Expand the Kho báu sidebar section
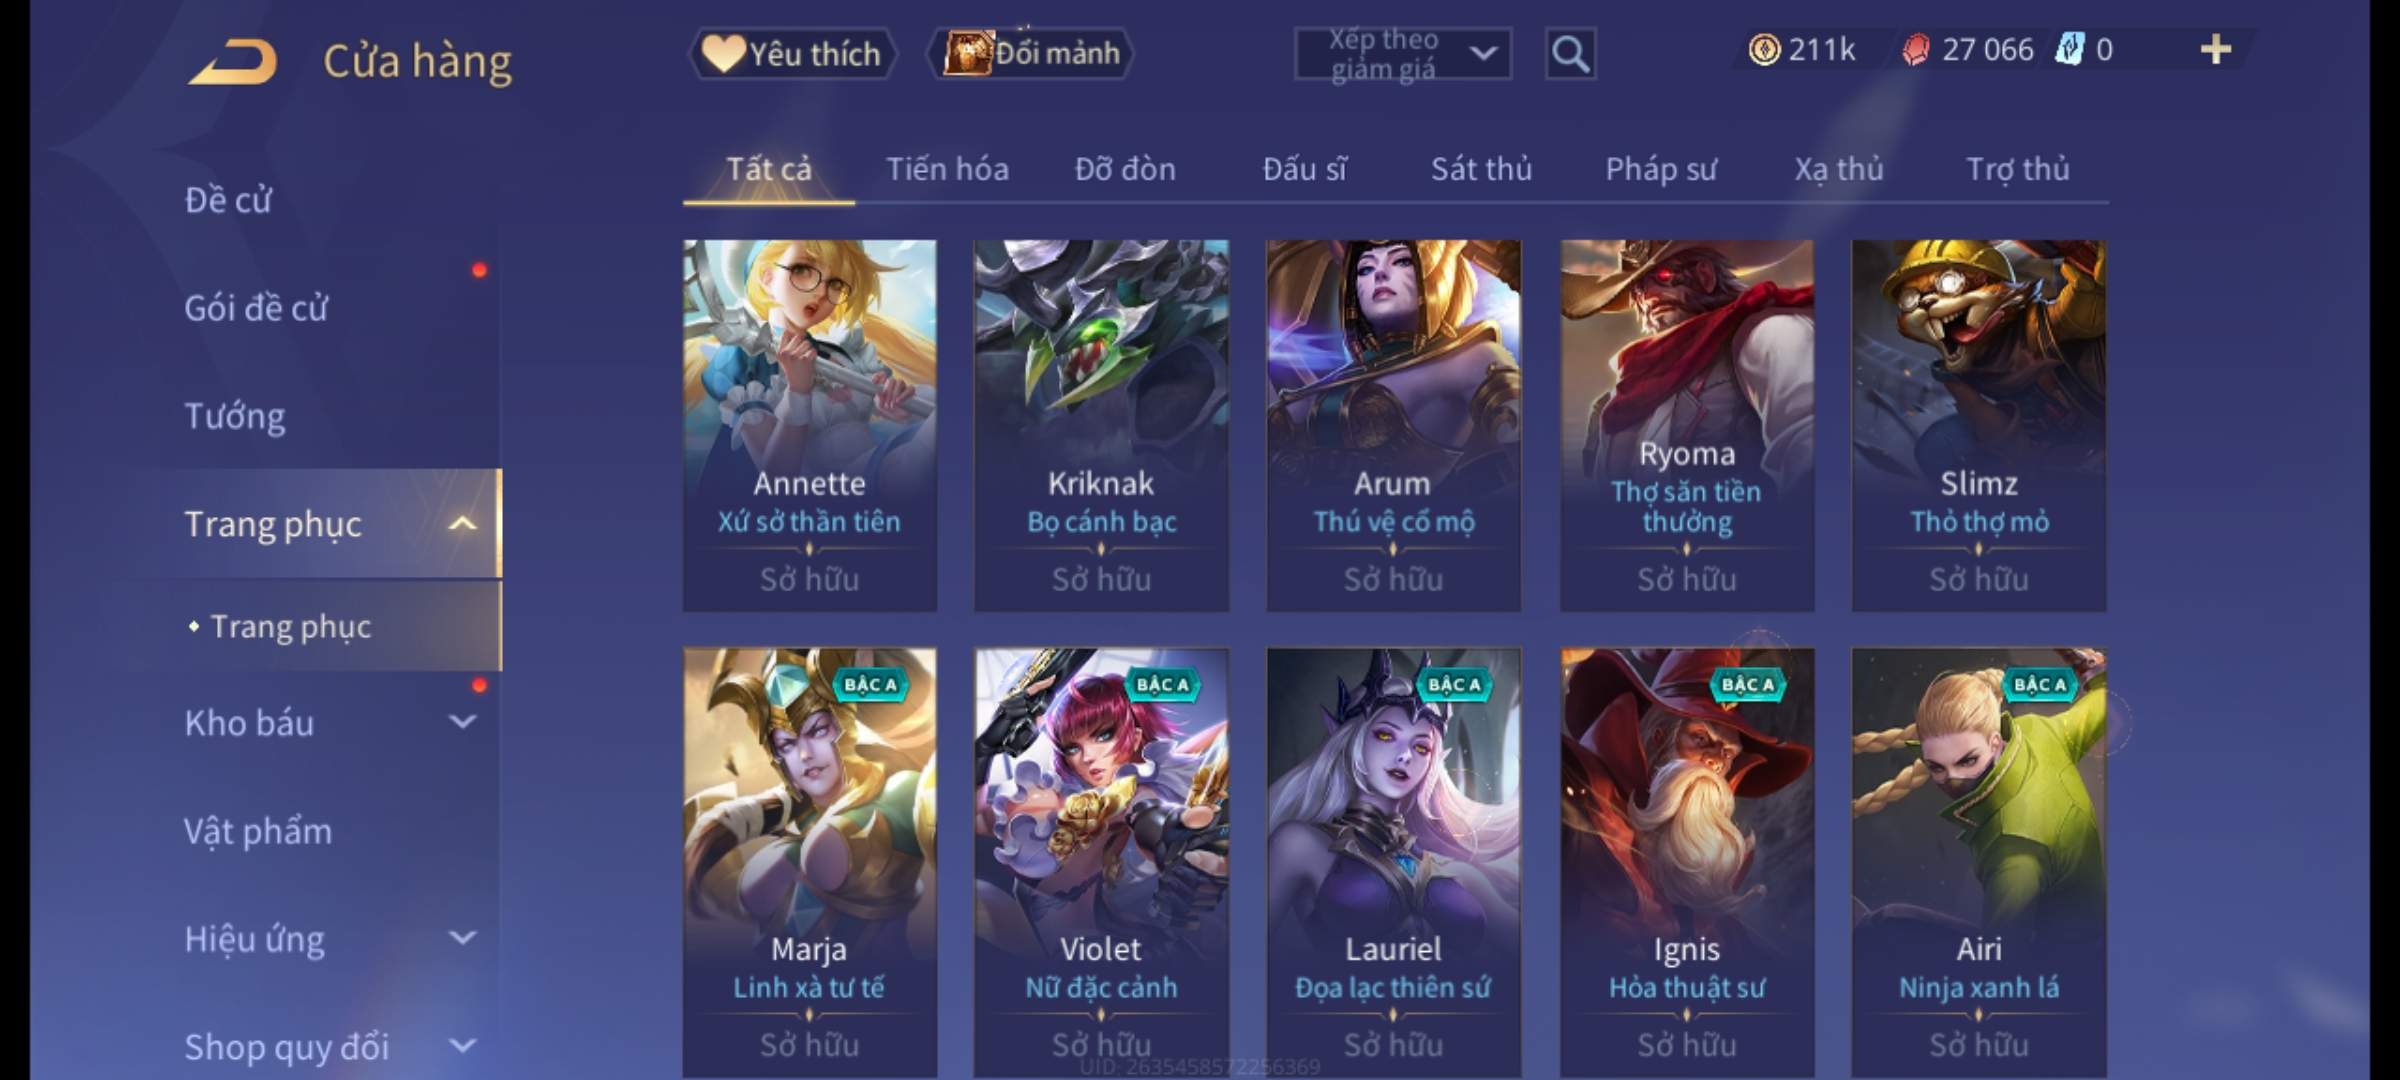 tap(462, 722)
